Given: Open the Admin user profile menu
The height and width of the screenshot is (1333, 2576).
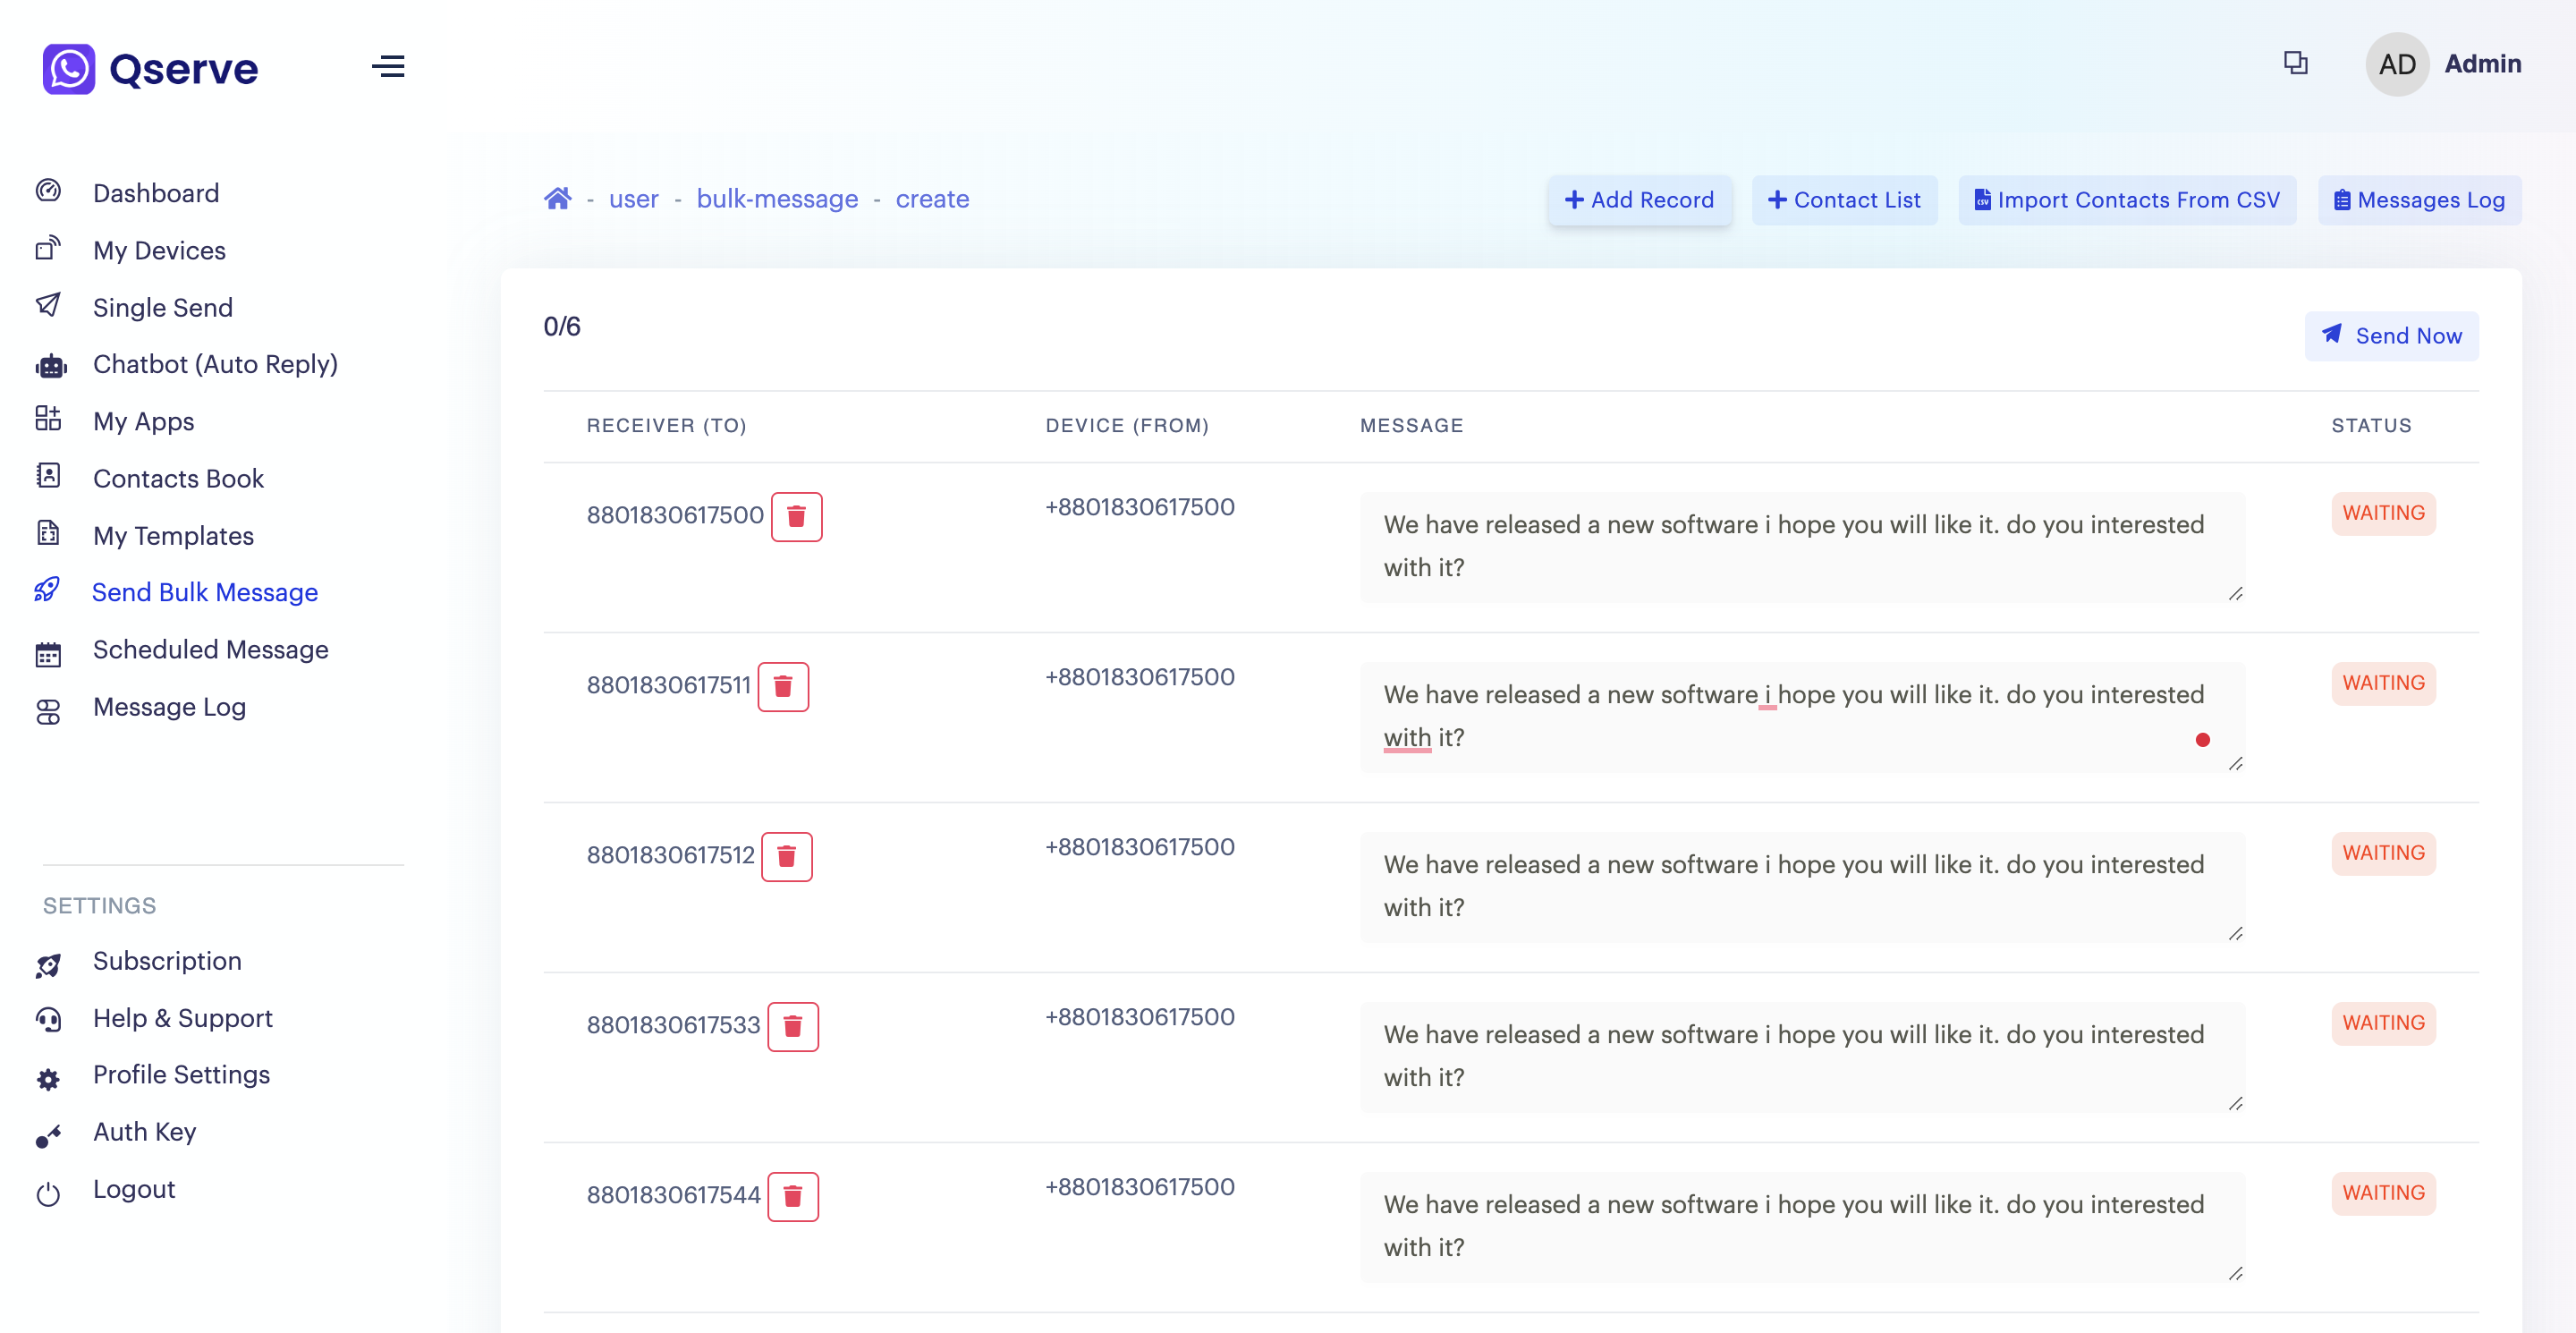Looking at the screenshot, I should tap(2443, 64).
